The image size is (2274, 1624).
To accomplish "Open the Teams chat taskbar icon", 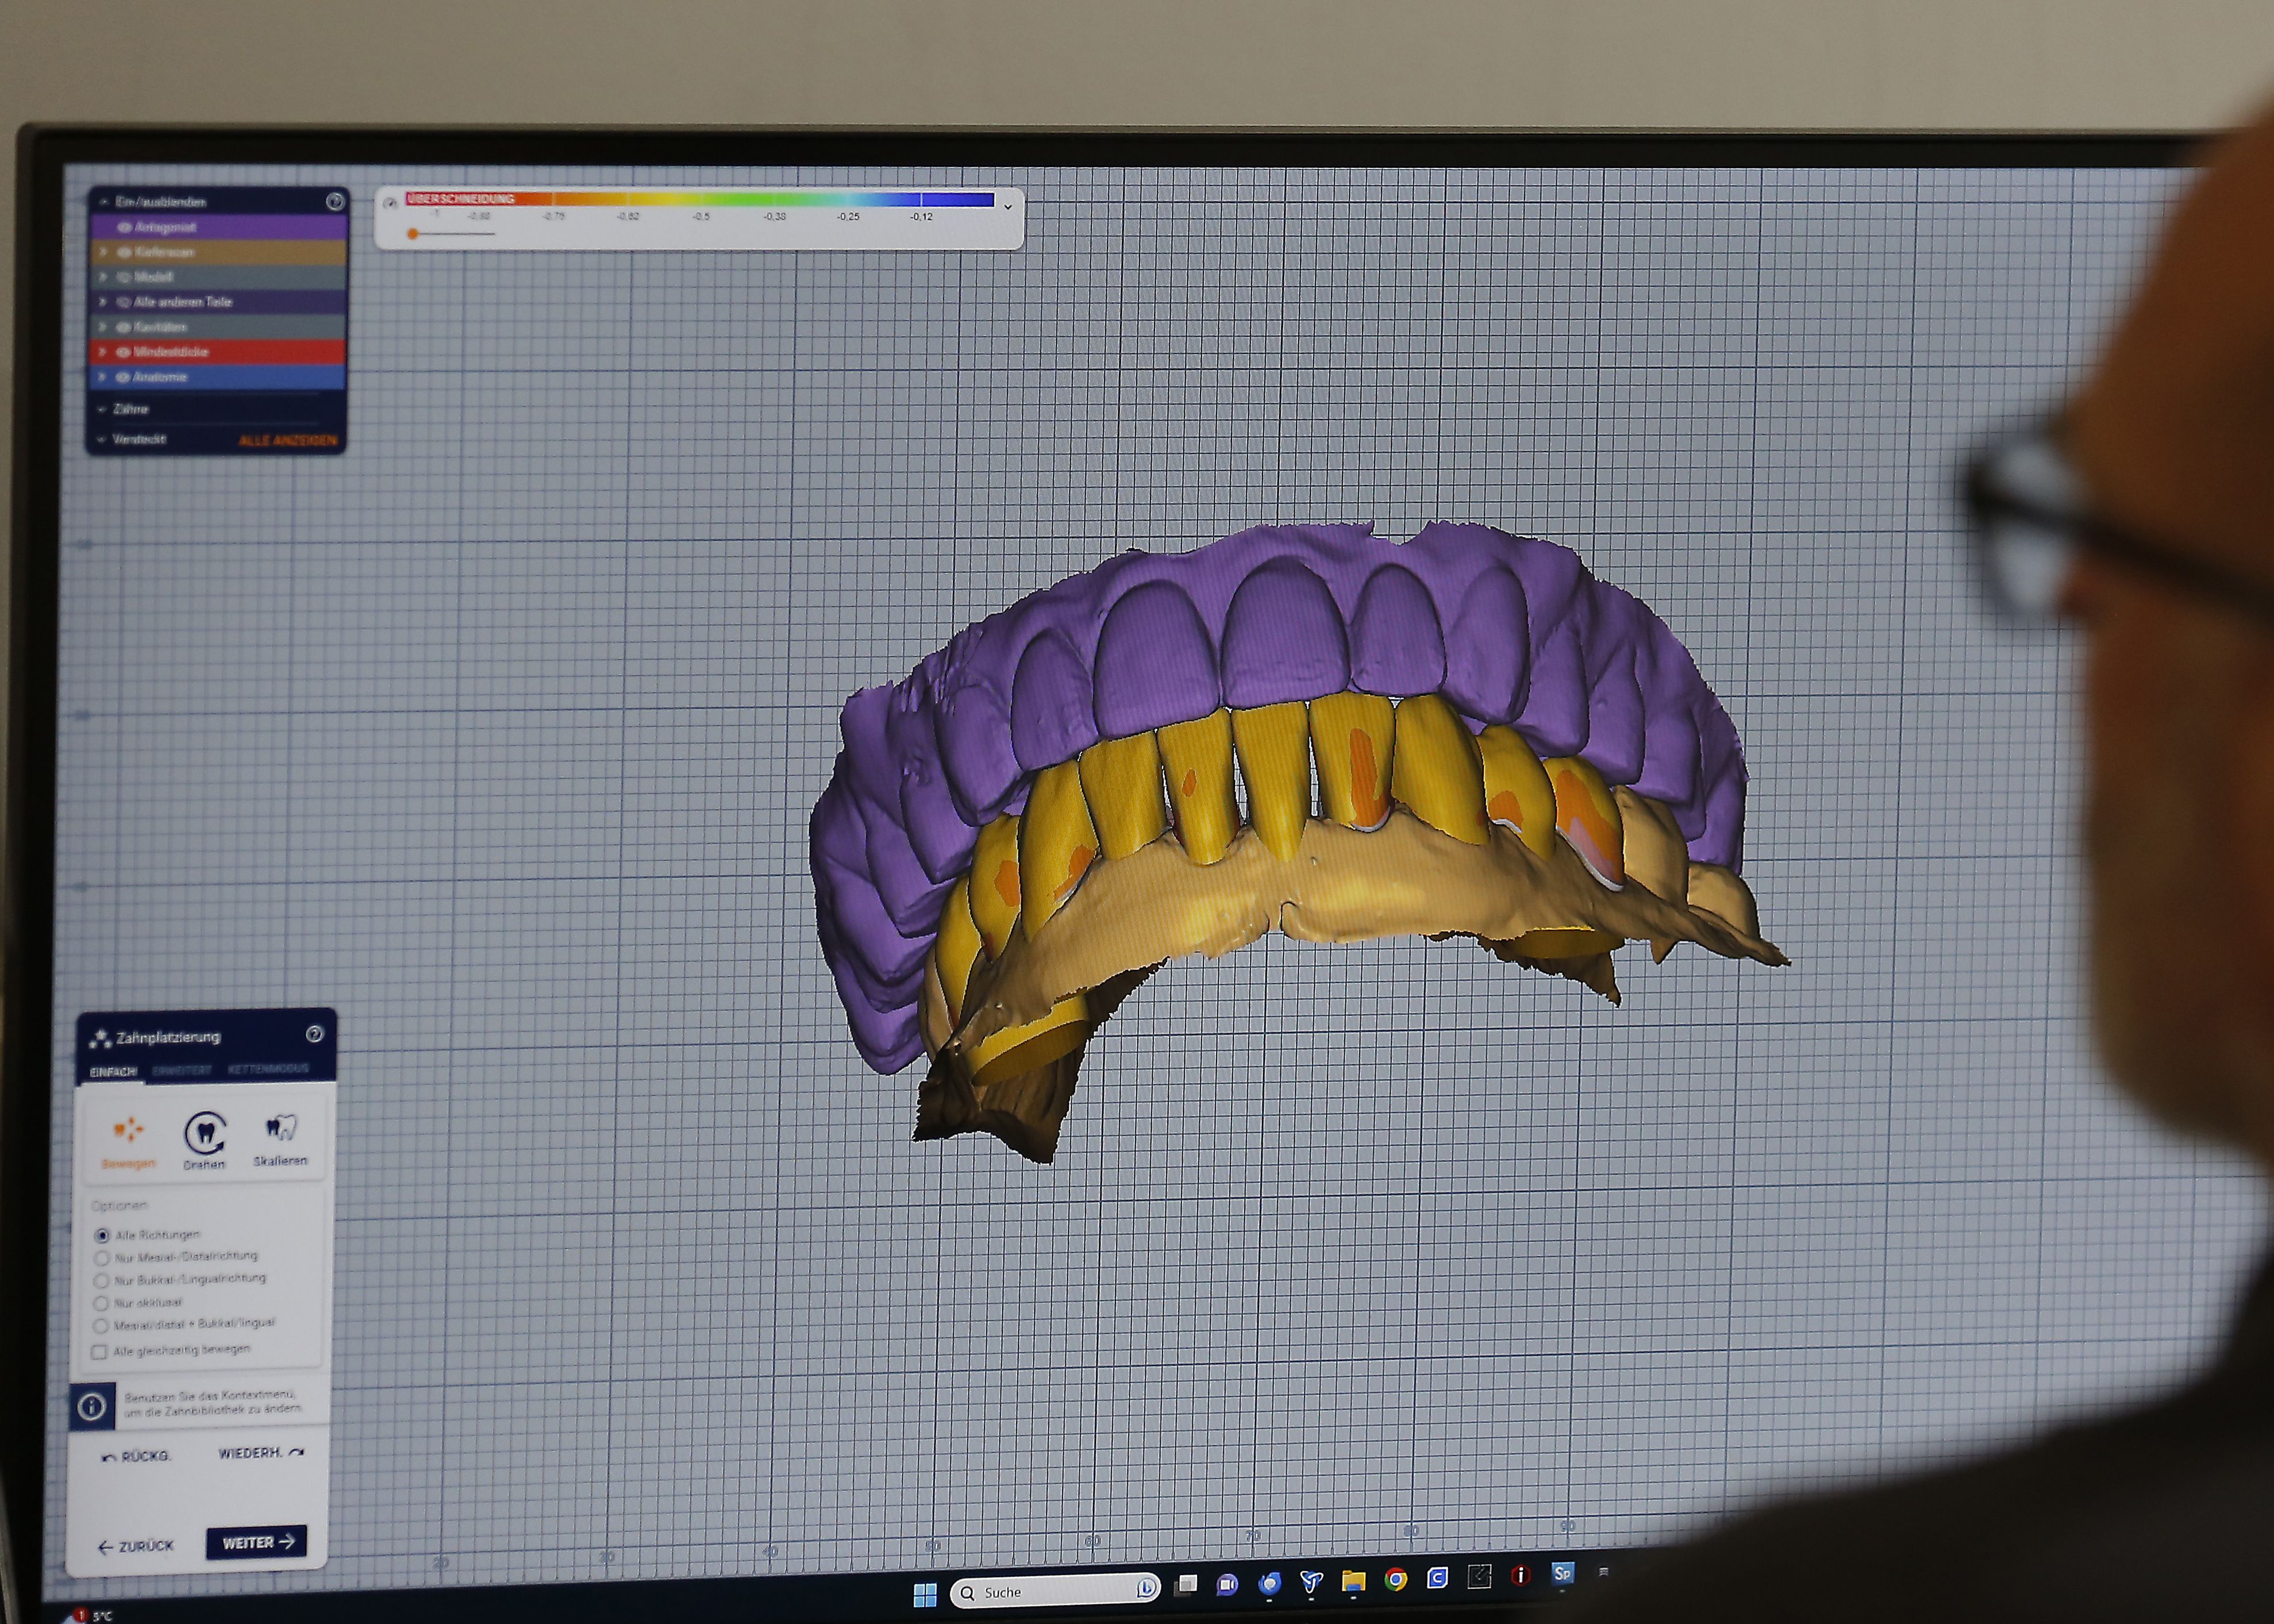I will tap(1227, 1584).
